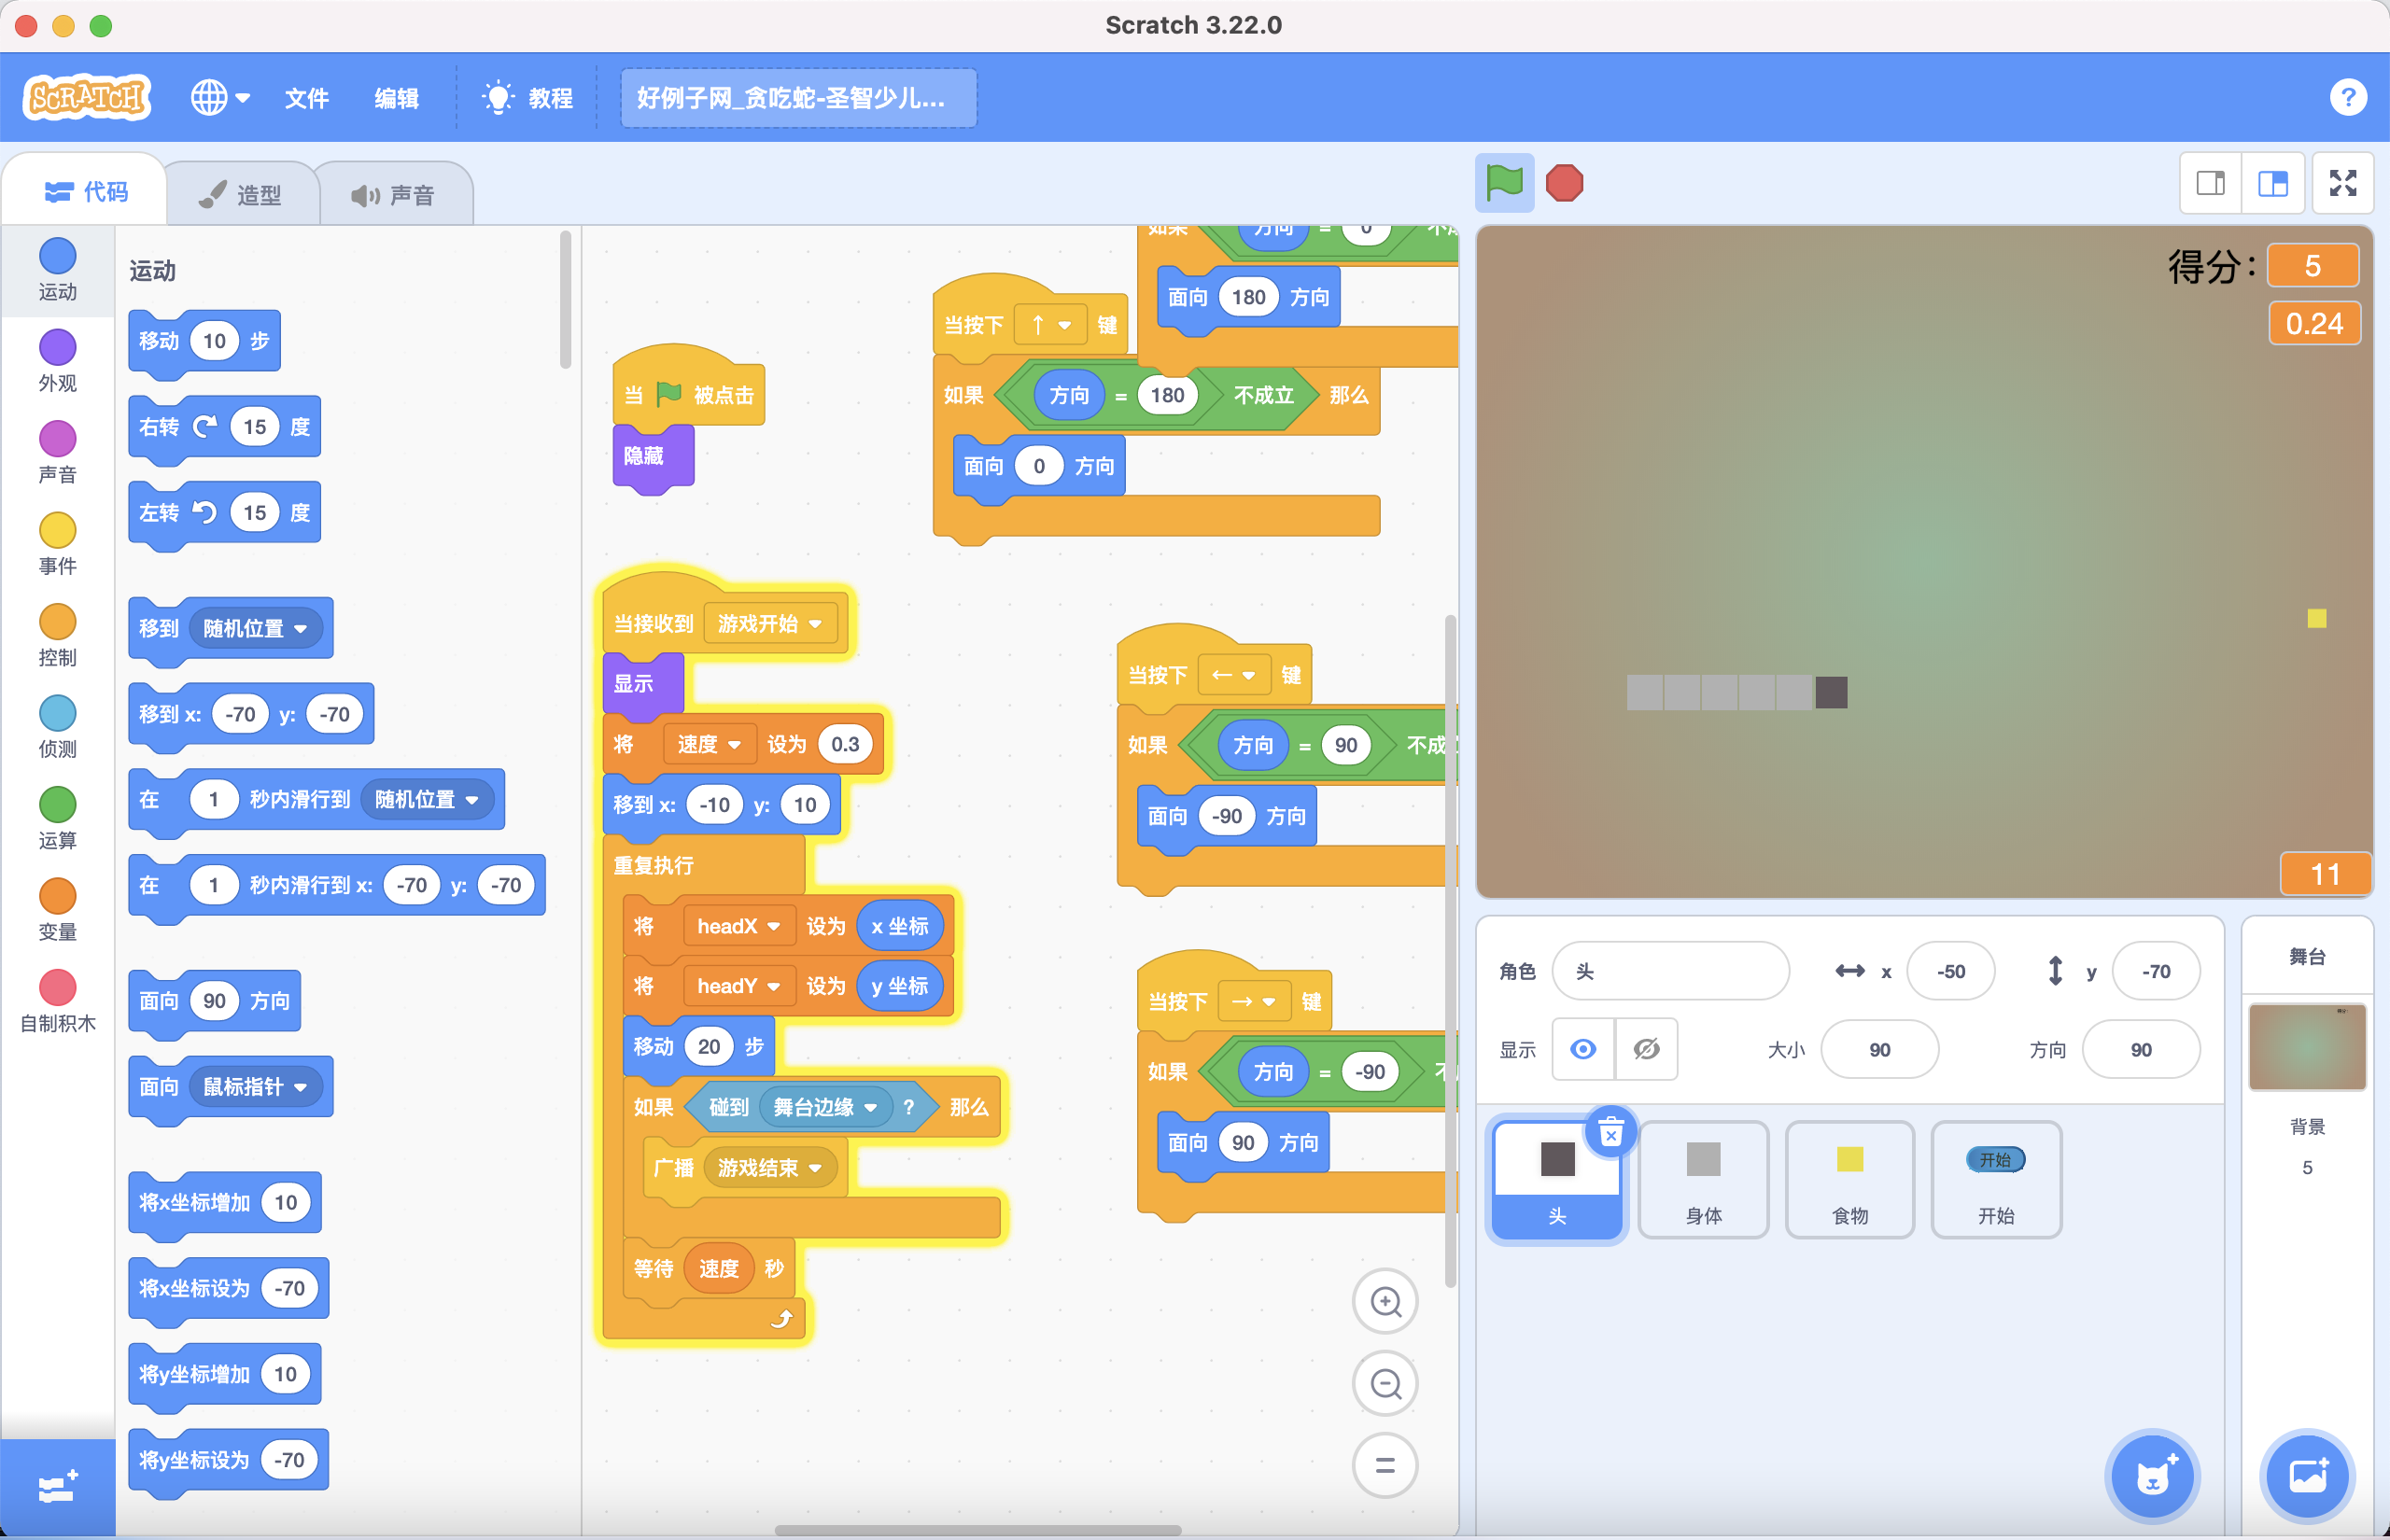Switch to small stage layout
This screenshot has width=2390, height=1540.
tap(2211, 183)
